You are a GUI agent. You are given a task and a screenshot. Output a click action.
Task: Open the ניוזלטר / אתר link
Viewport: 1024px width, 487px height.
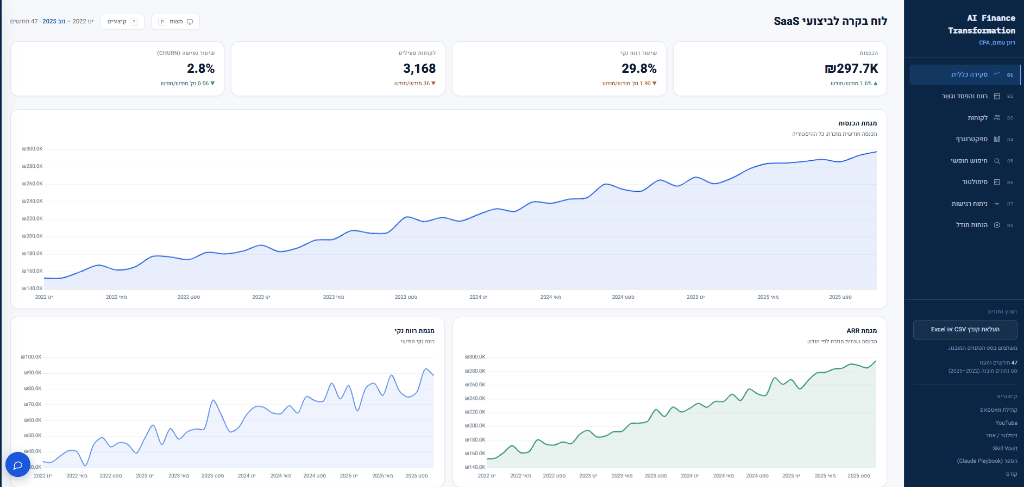(x=1002, y=435)
